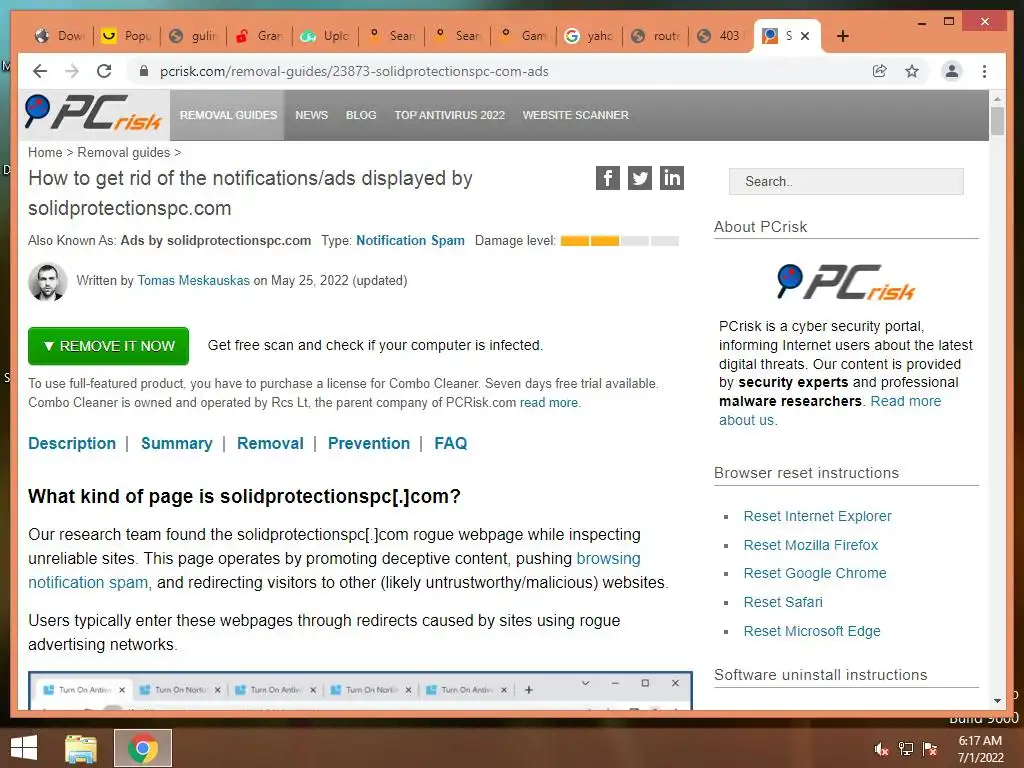
Task: Open the 'browsing notification spam' link
Action: [608, 558]
